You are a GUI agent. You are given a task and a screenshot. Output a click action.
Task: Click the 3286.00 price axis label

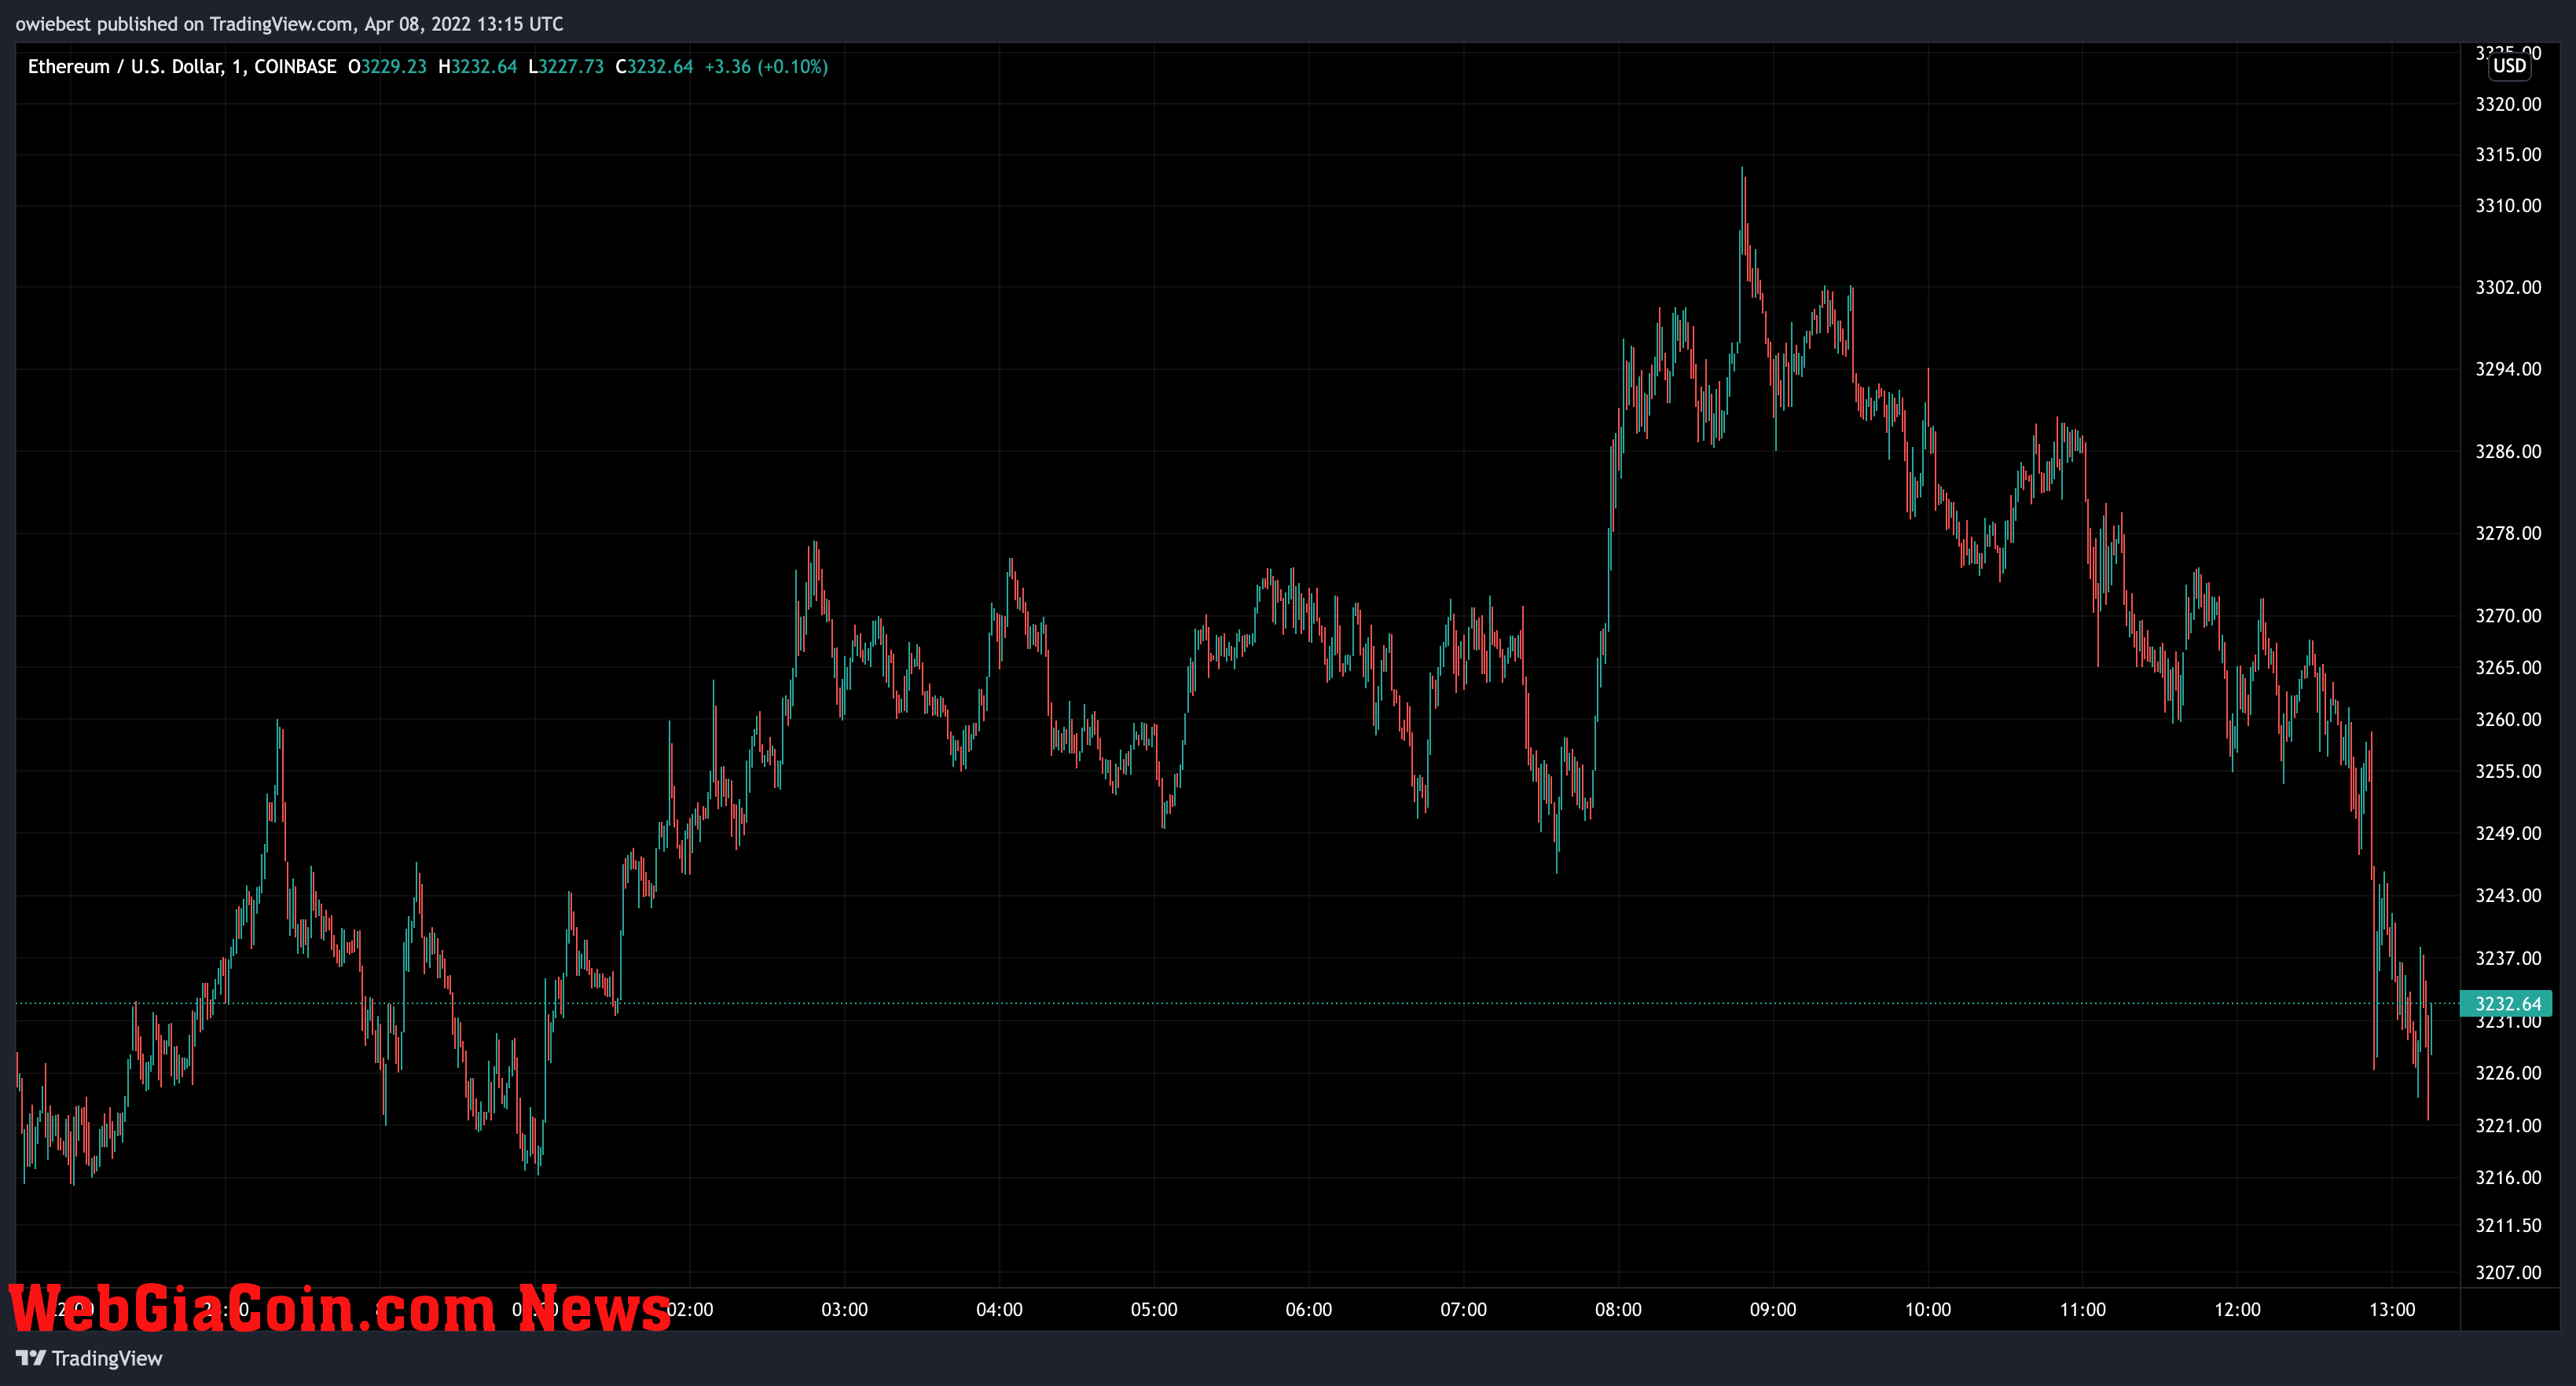2508,451
